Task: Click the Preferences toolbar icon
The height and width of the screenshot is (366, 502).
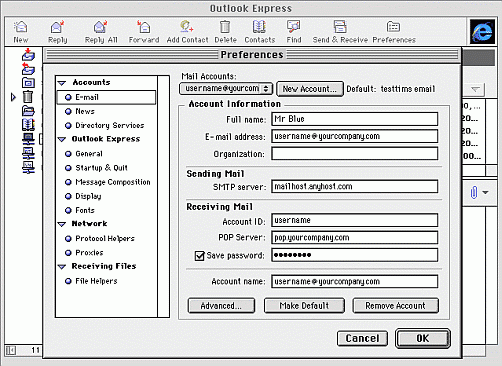Action: pos(394,27)
